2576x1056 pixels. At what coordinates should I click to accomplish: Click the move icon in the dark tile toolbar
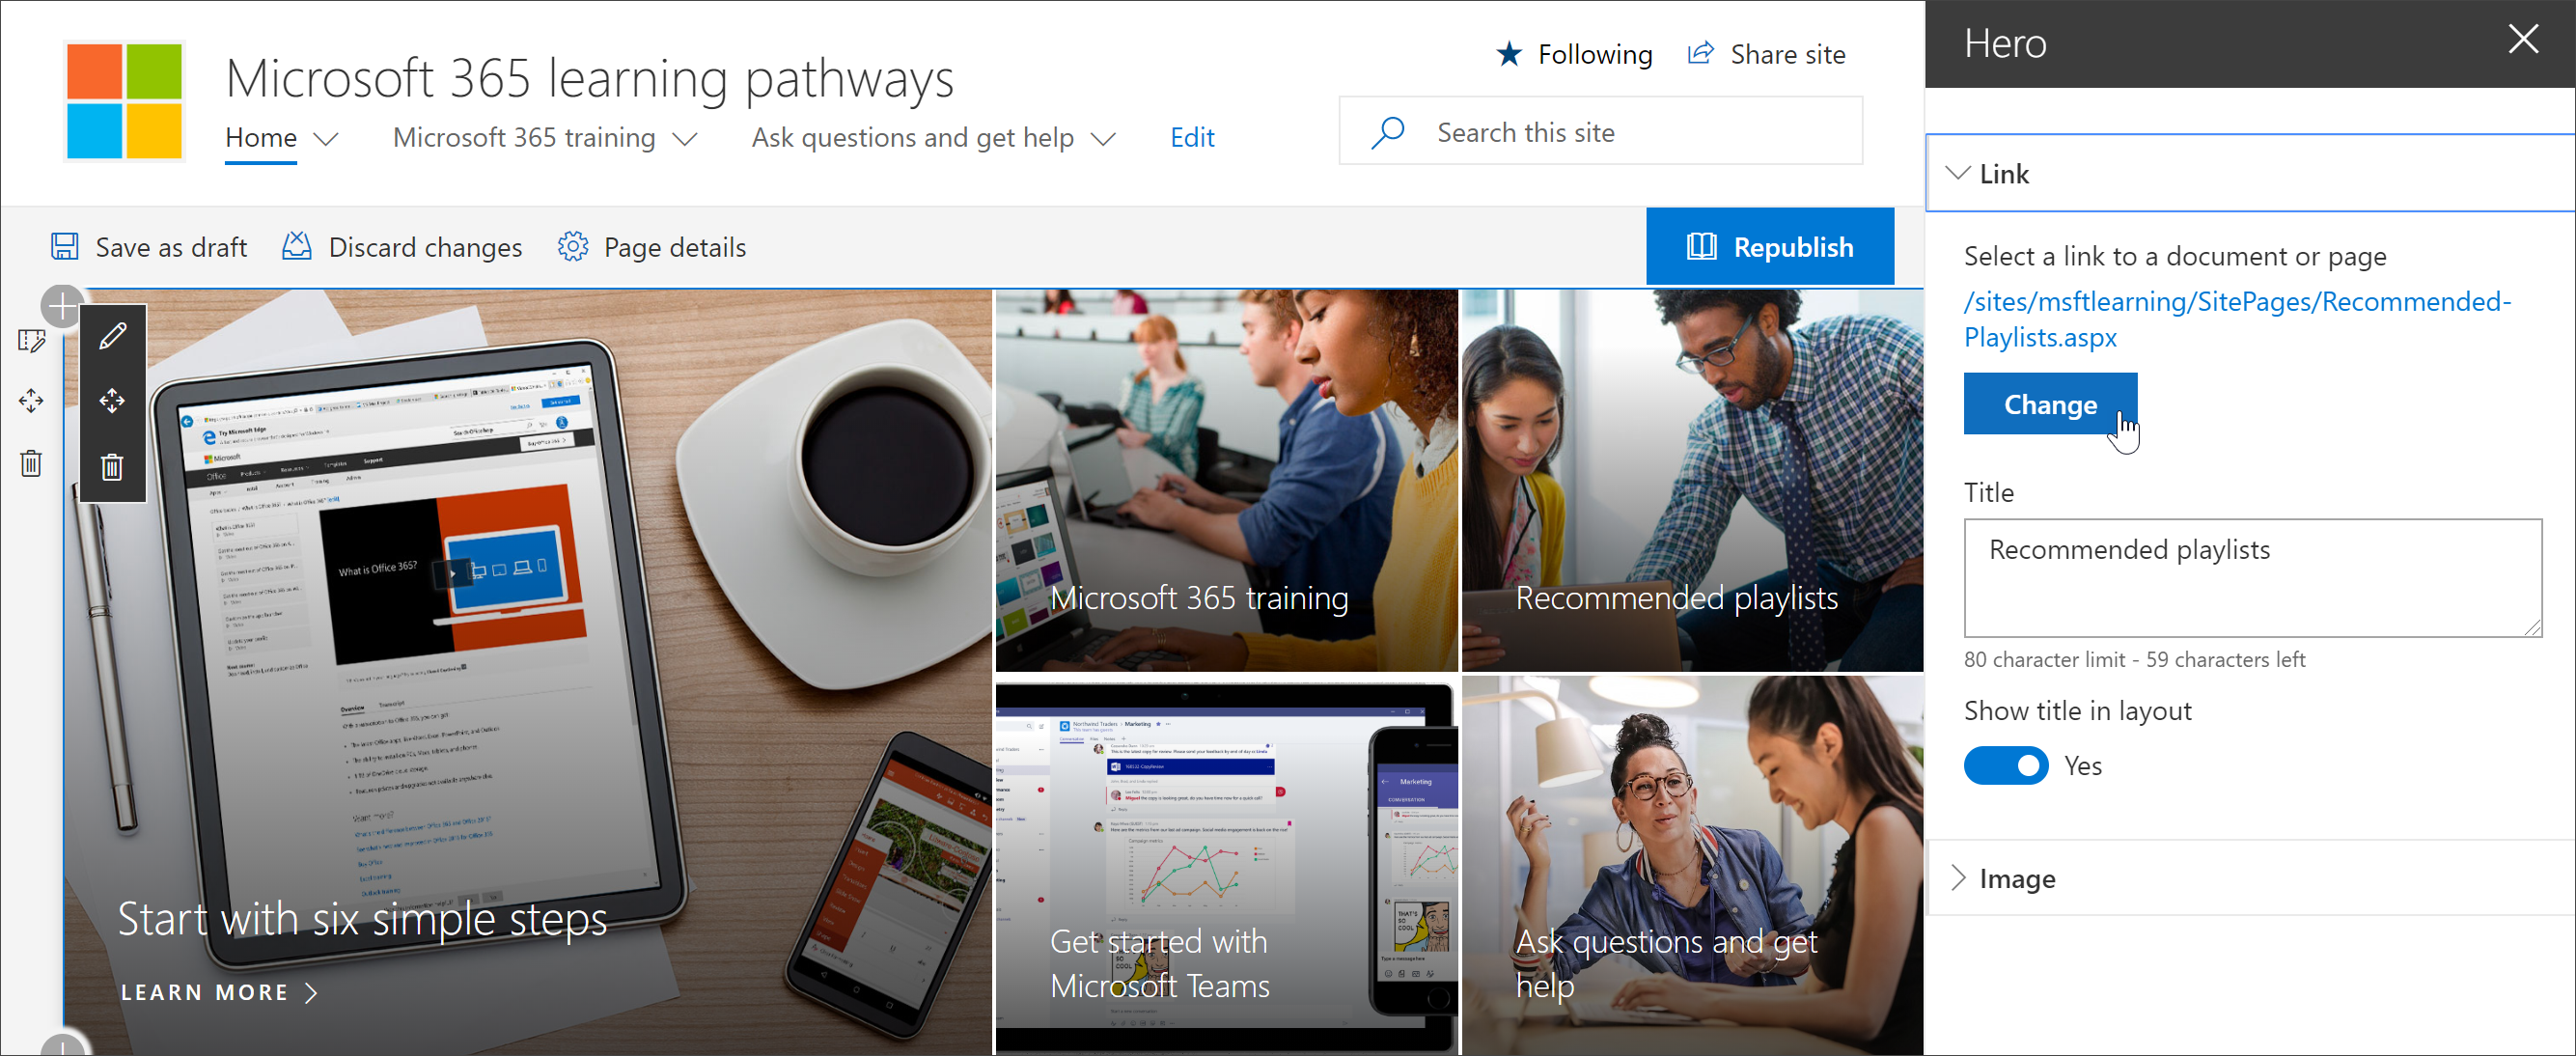click(112, 401)
